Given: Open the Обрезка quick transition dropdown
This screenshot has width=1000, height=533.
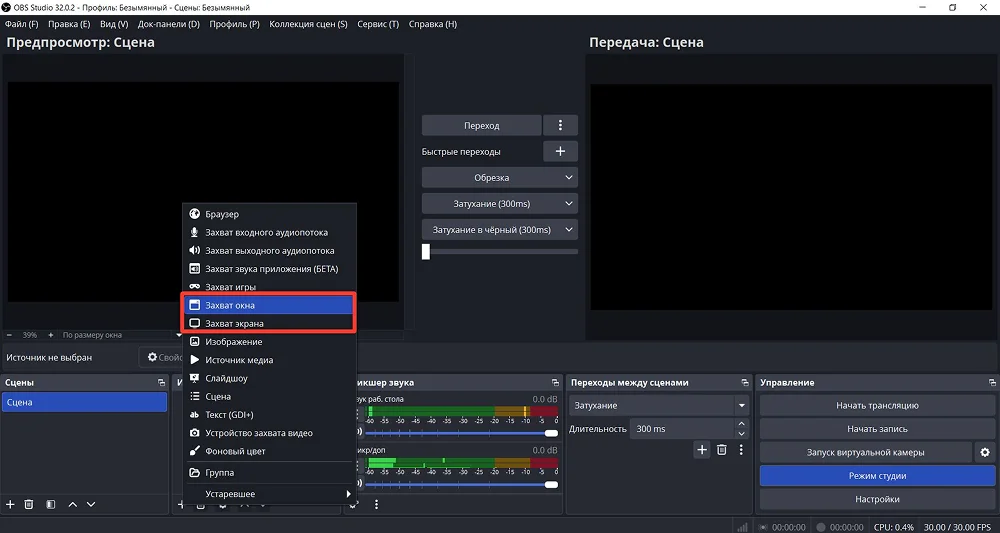Looking at the screenshot, I should (499, 178).
